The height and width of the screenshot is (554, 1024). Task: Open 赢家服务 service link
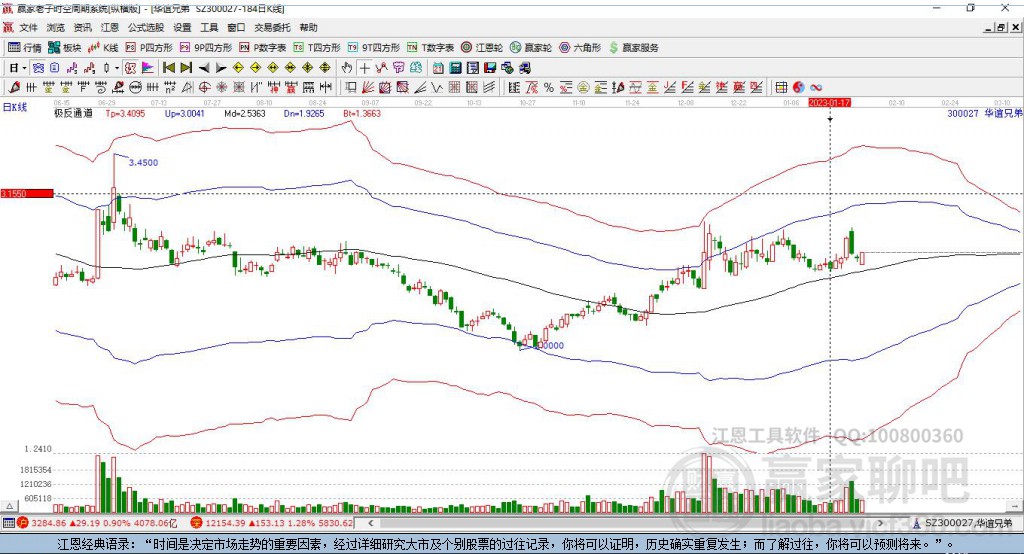[x=633, y=48]
